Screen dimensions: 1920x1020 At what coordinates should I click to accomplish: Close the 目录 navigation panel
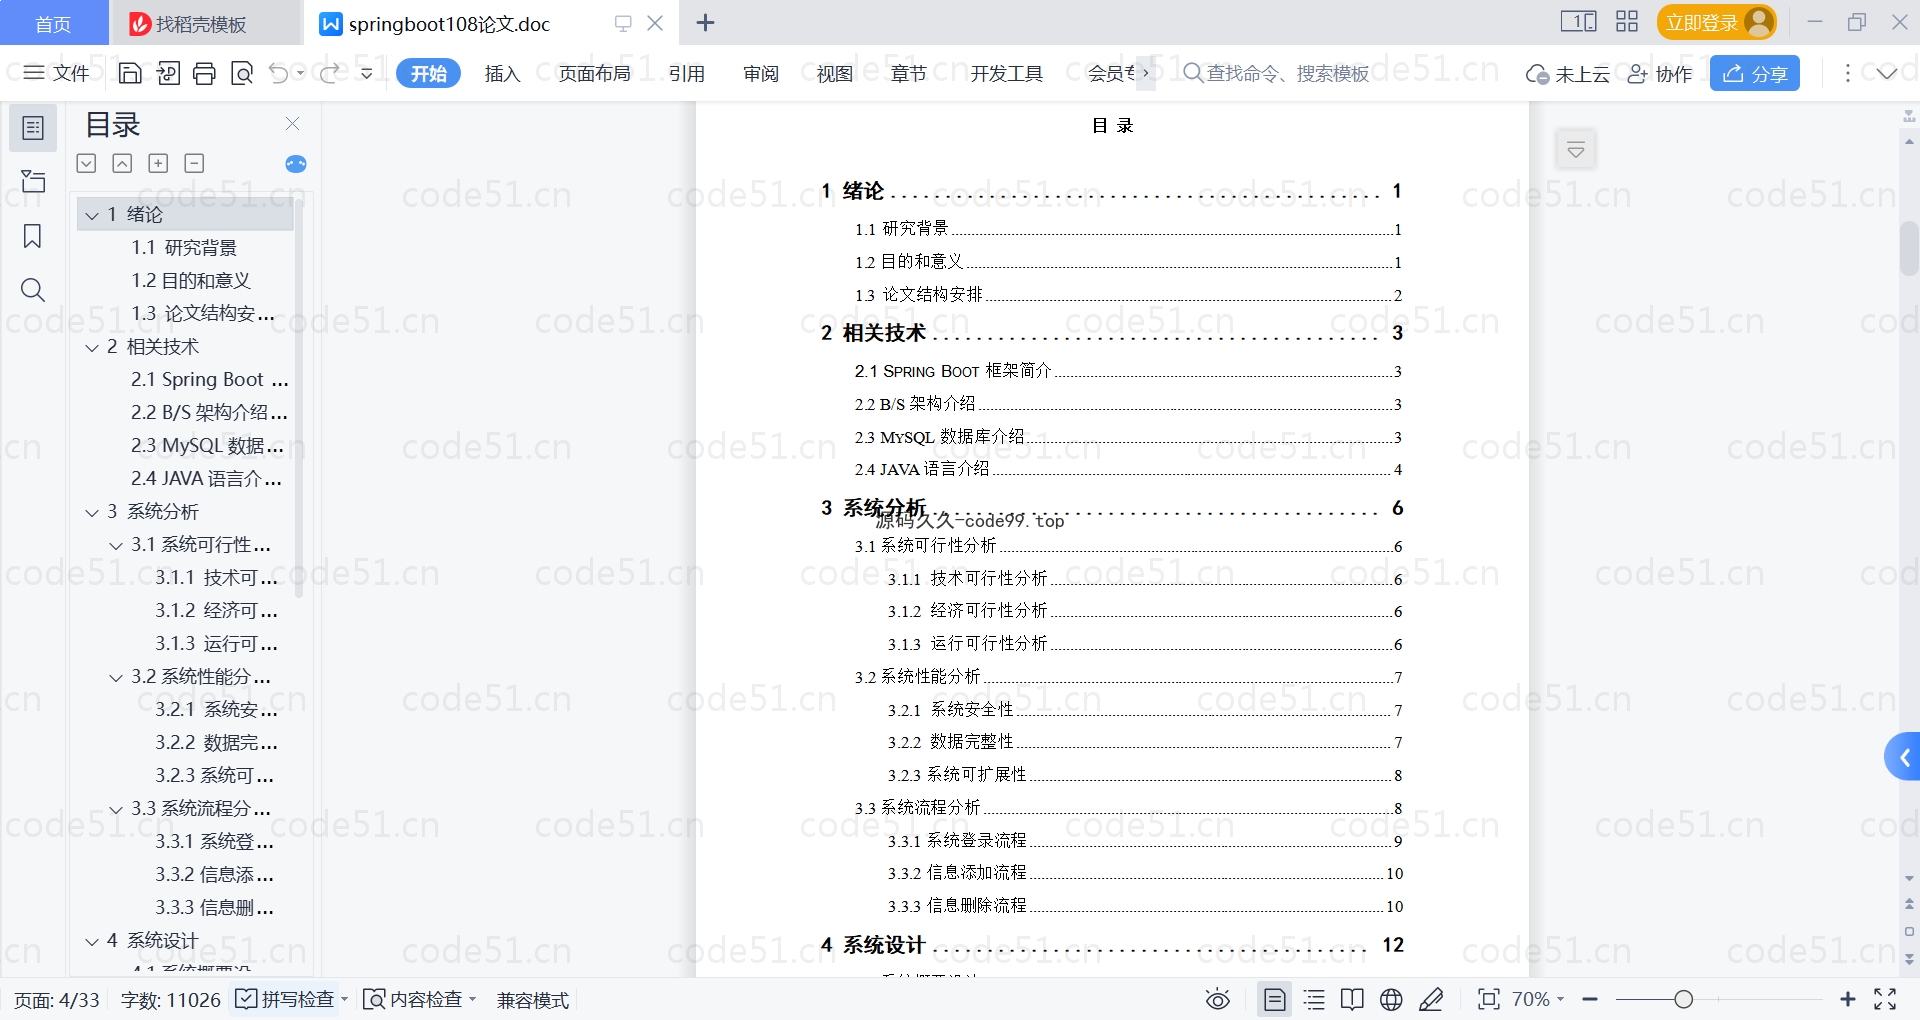[293, 123]
